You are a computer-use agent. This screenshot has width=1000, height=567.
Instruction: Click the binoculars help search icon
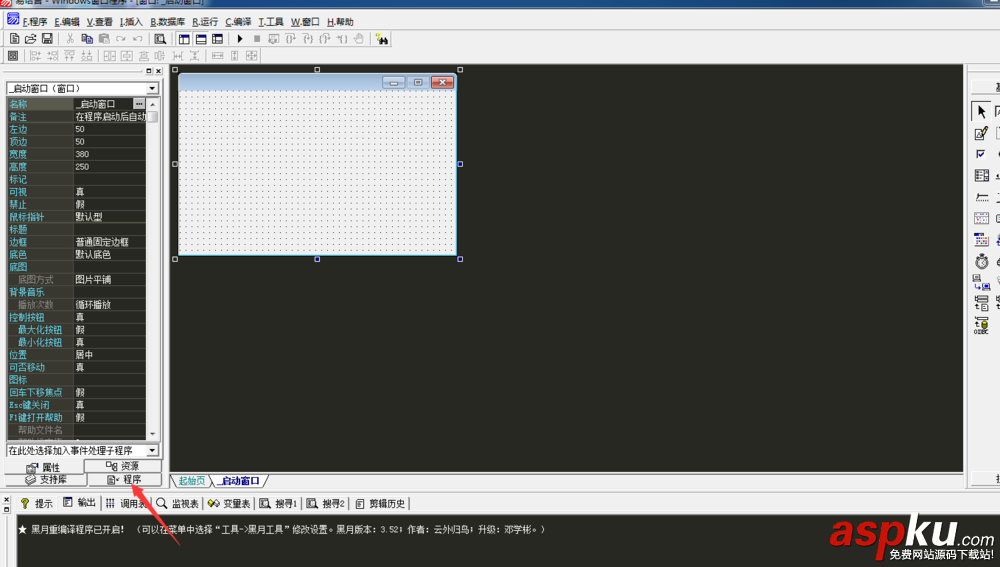point(381,39)
